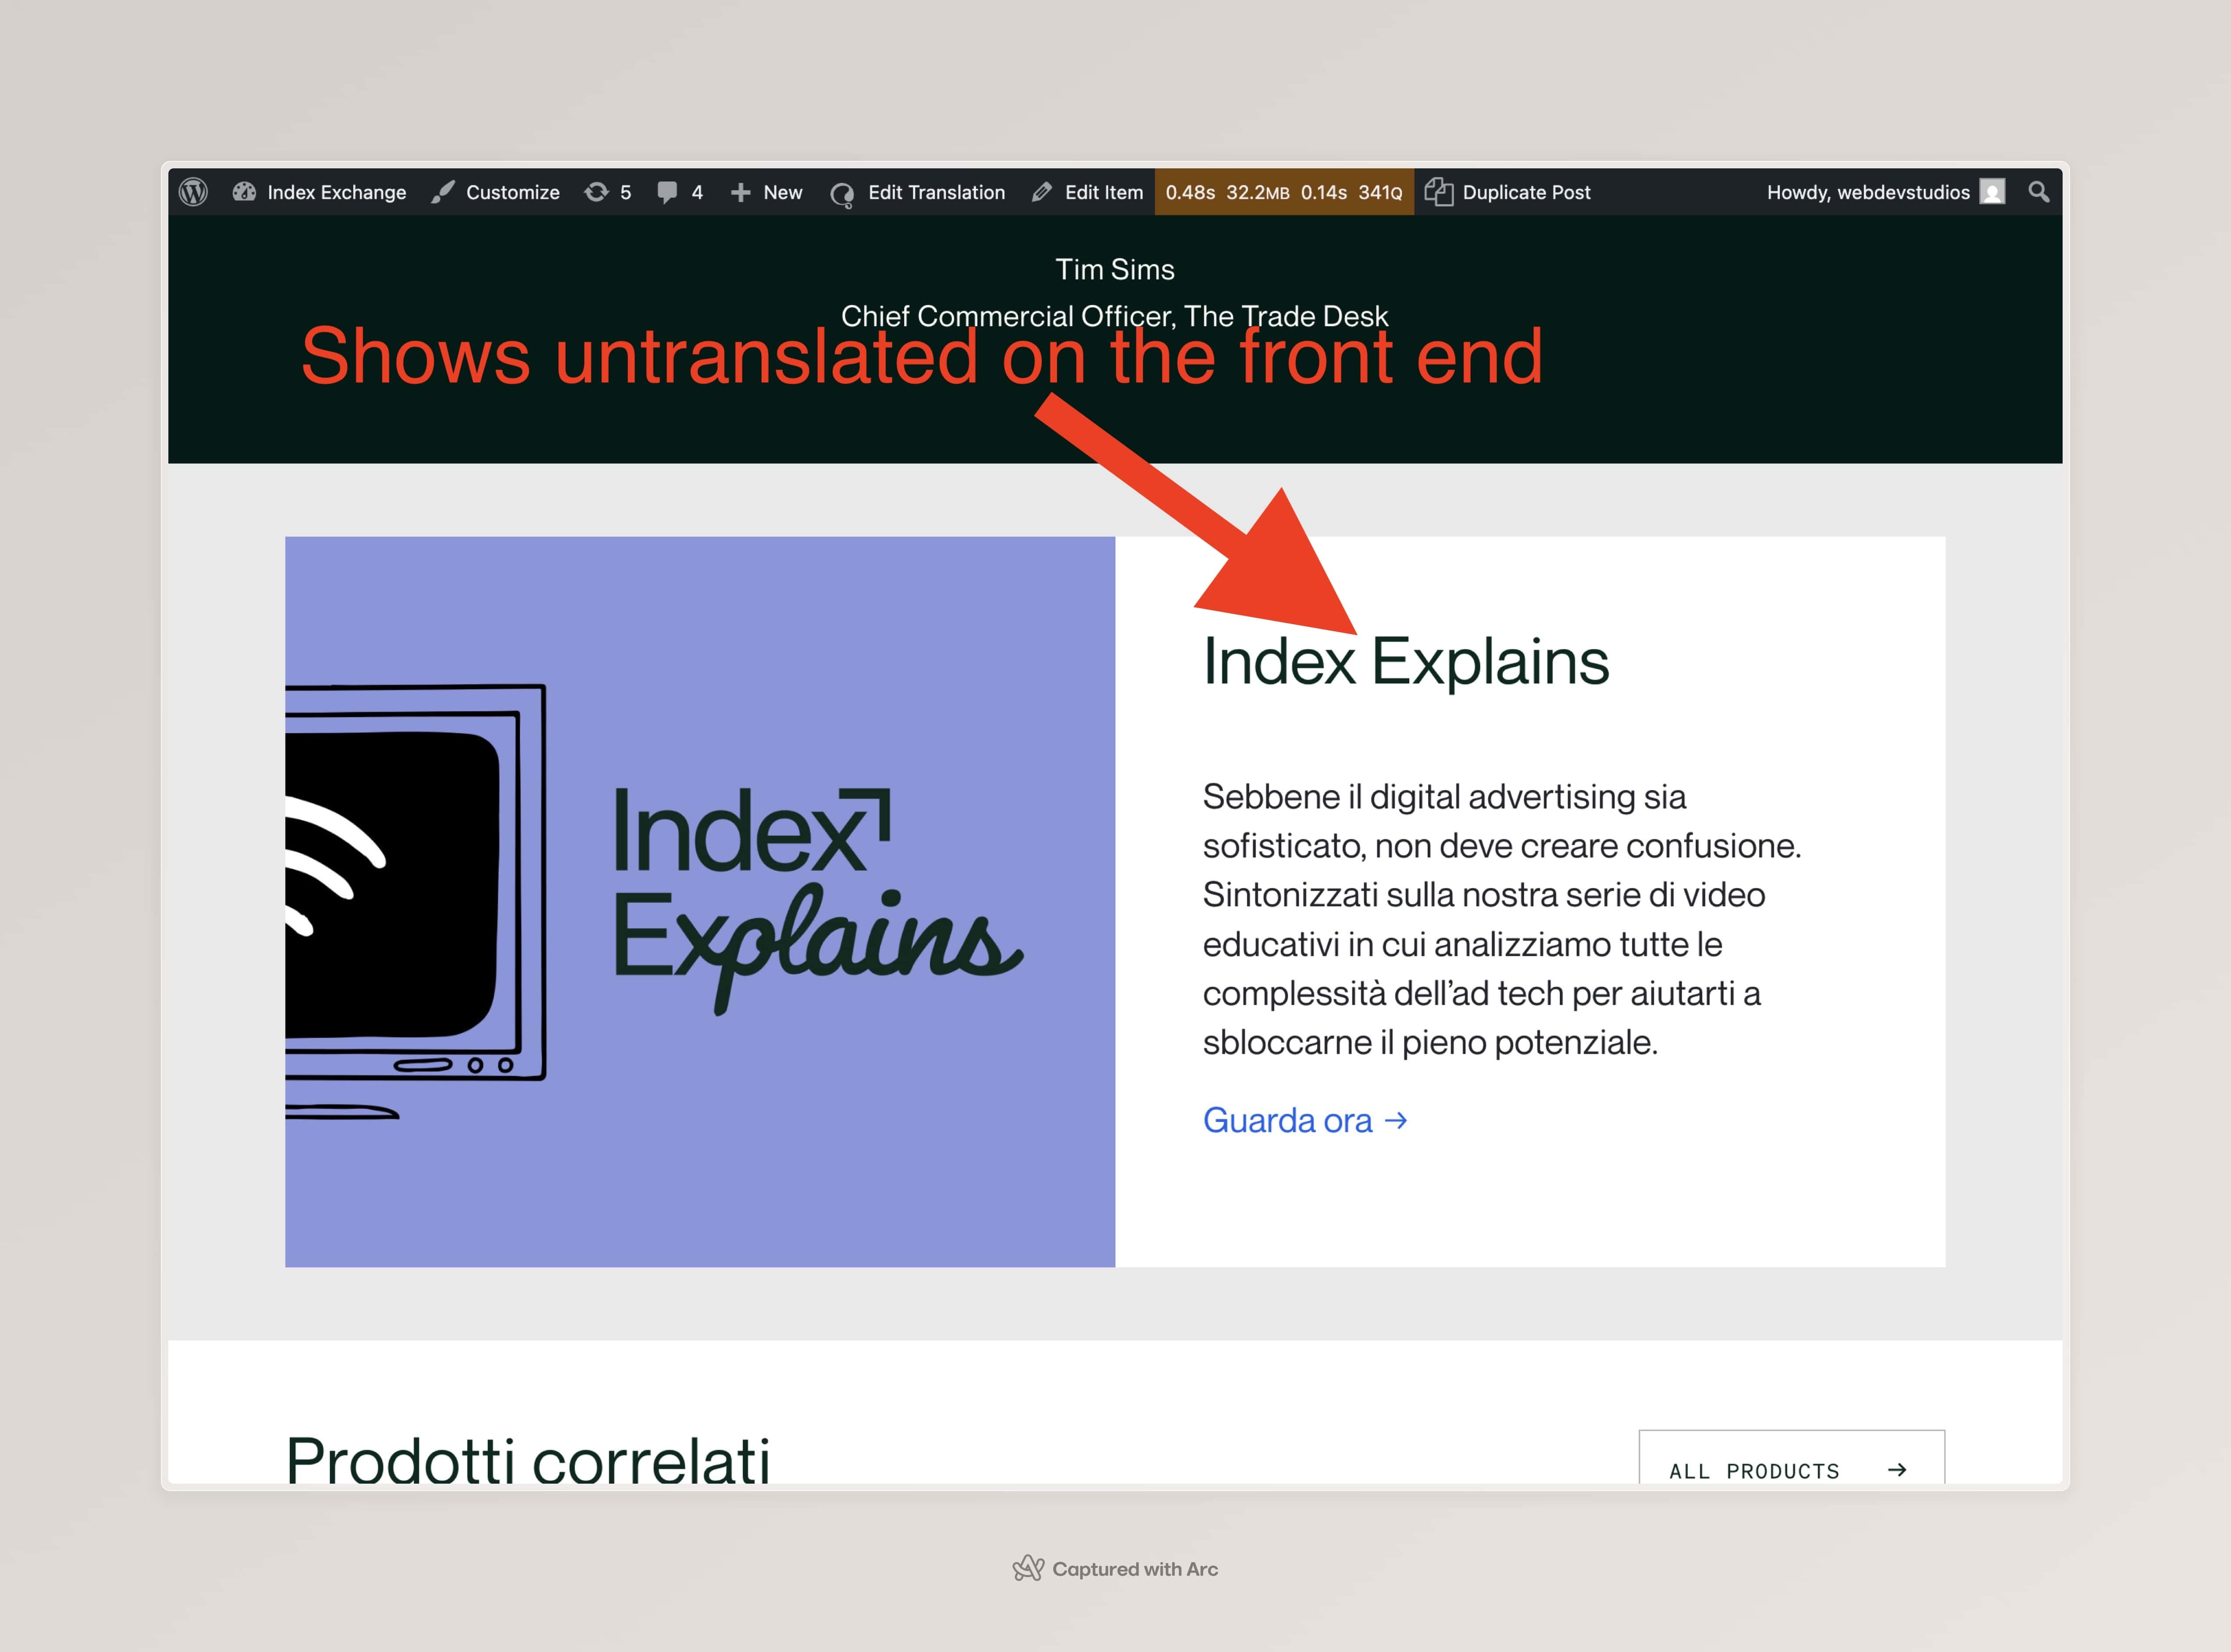2231x1652 pixels.
Task: Open the WordPress logo menu
Action: 193,192
